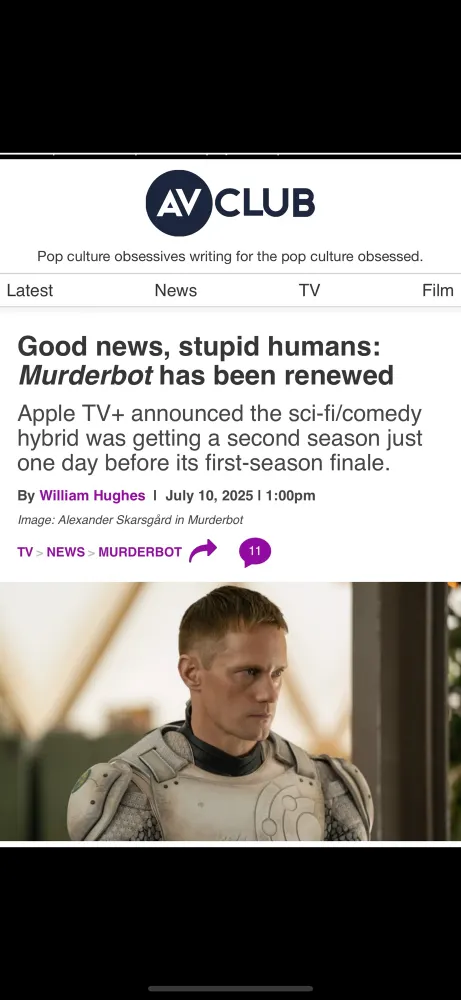The height and width of the screenshot is (1000, 461).
Task: Click the 1:00pm publish time
Action: (x=290, y=496)
